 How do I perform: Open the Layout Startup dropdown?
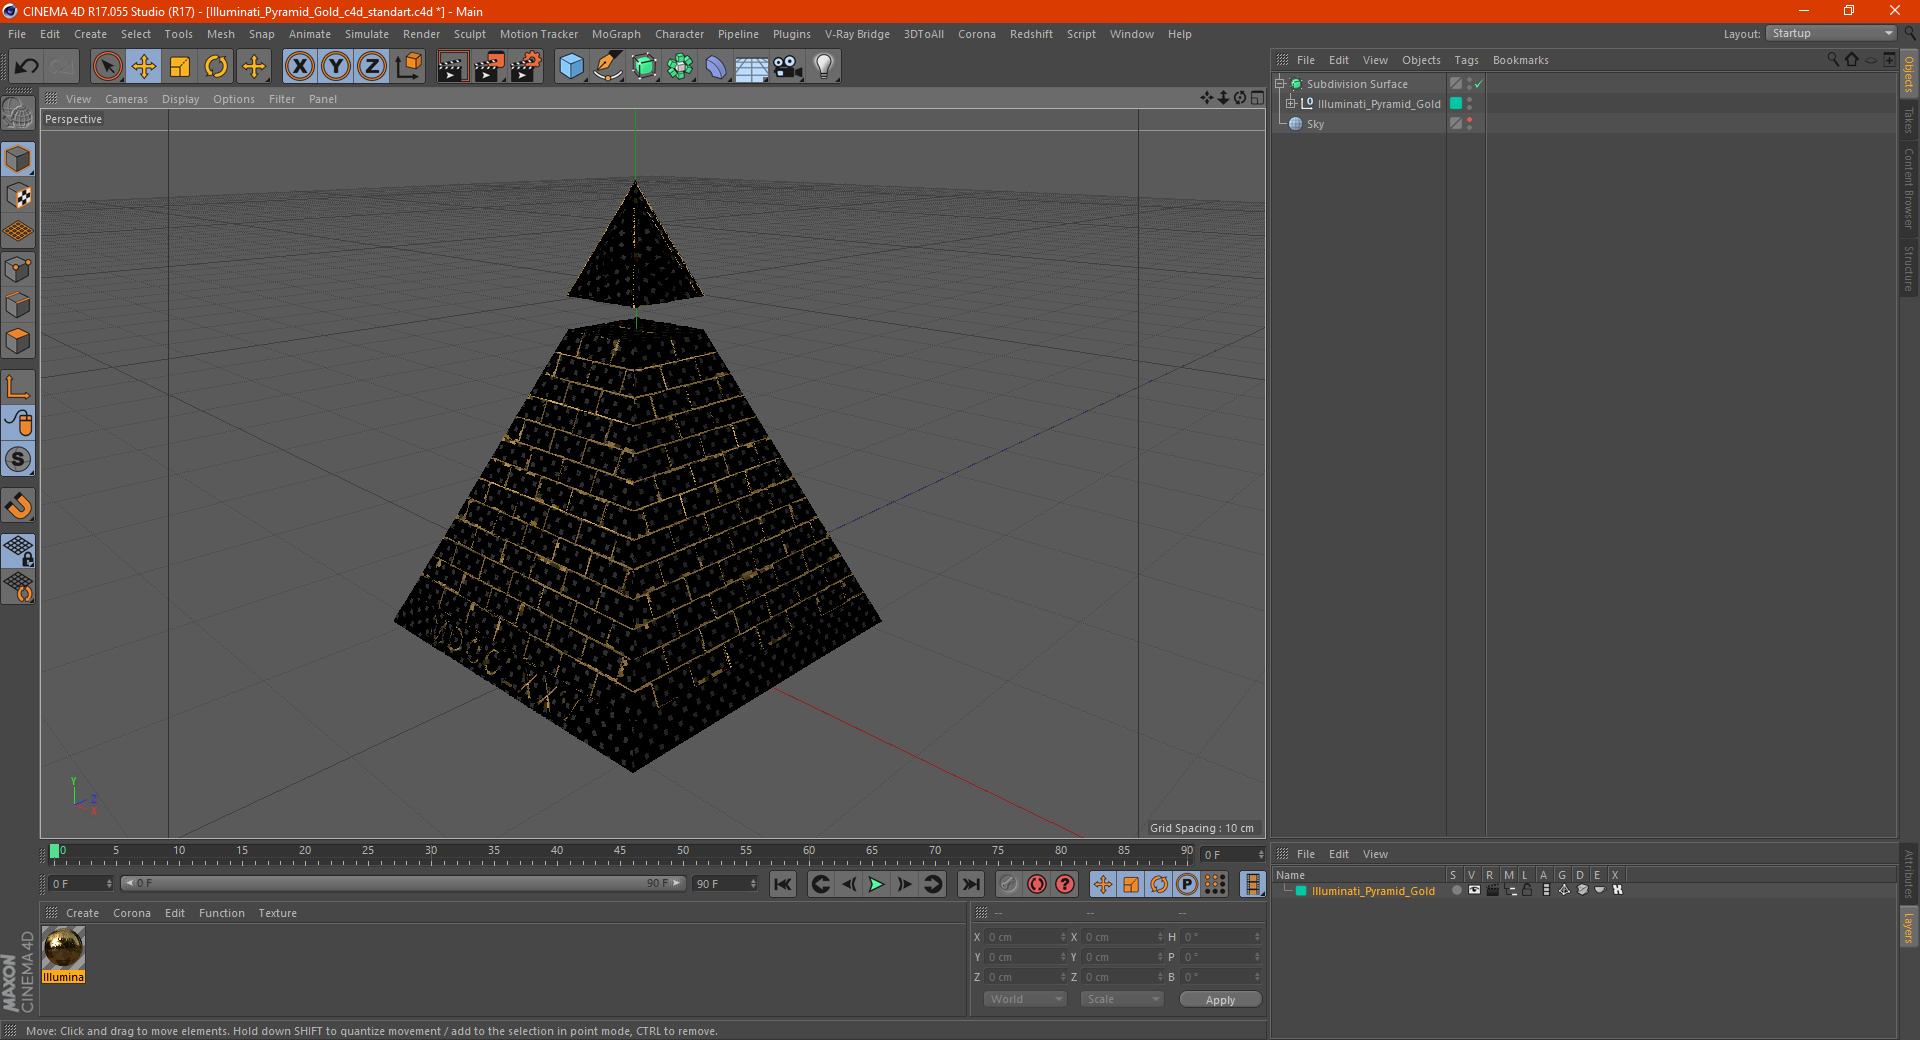coord(1831,33)
